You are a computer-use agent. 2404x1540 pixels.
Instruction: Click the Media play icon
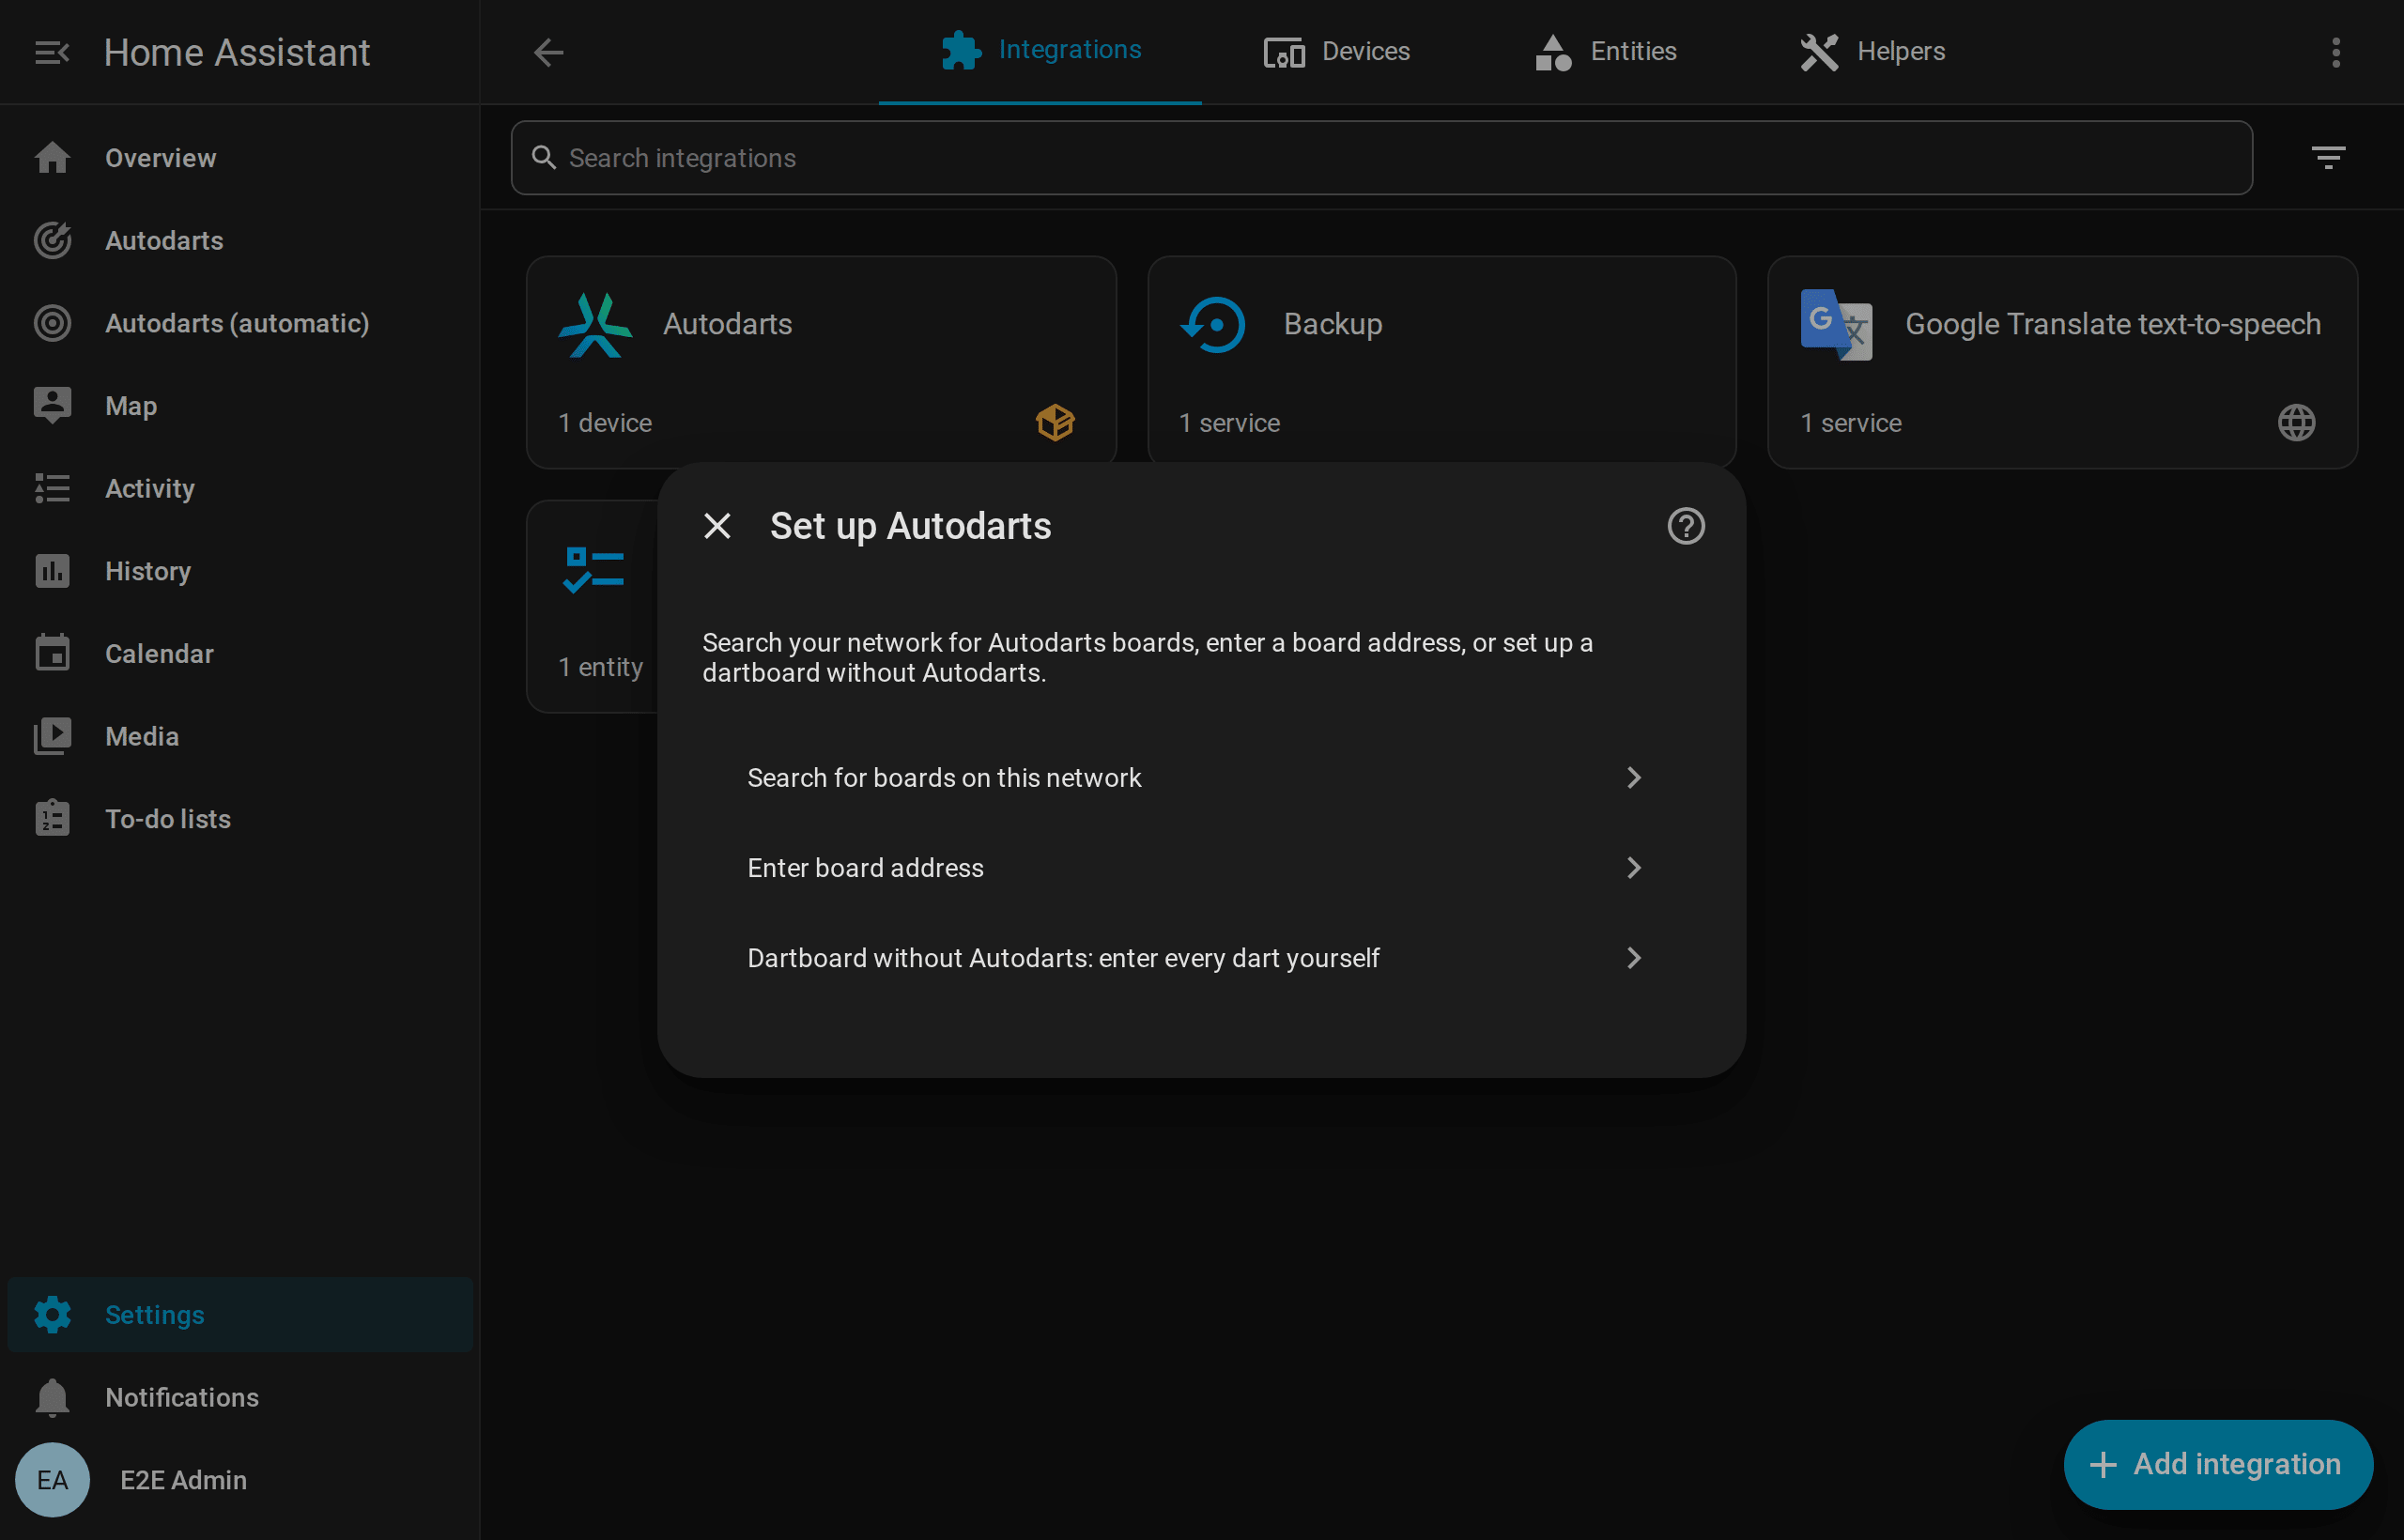(x=52, y=736)
